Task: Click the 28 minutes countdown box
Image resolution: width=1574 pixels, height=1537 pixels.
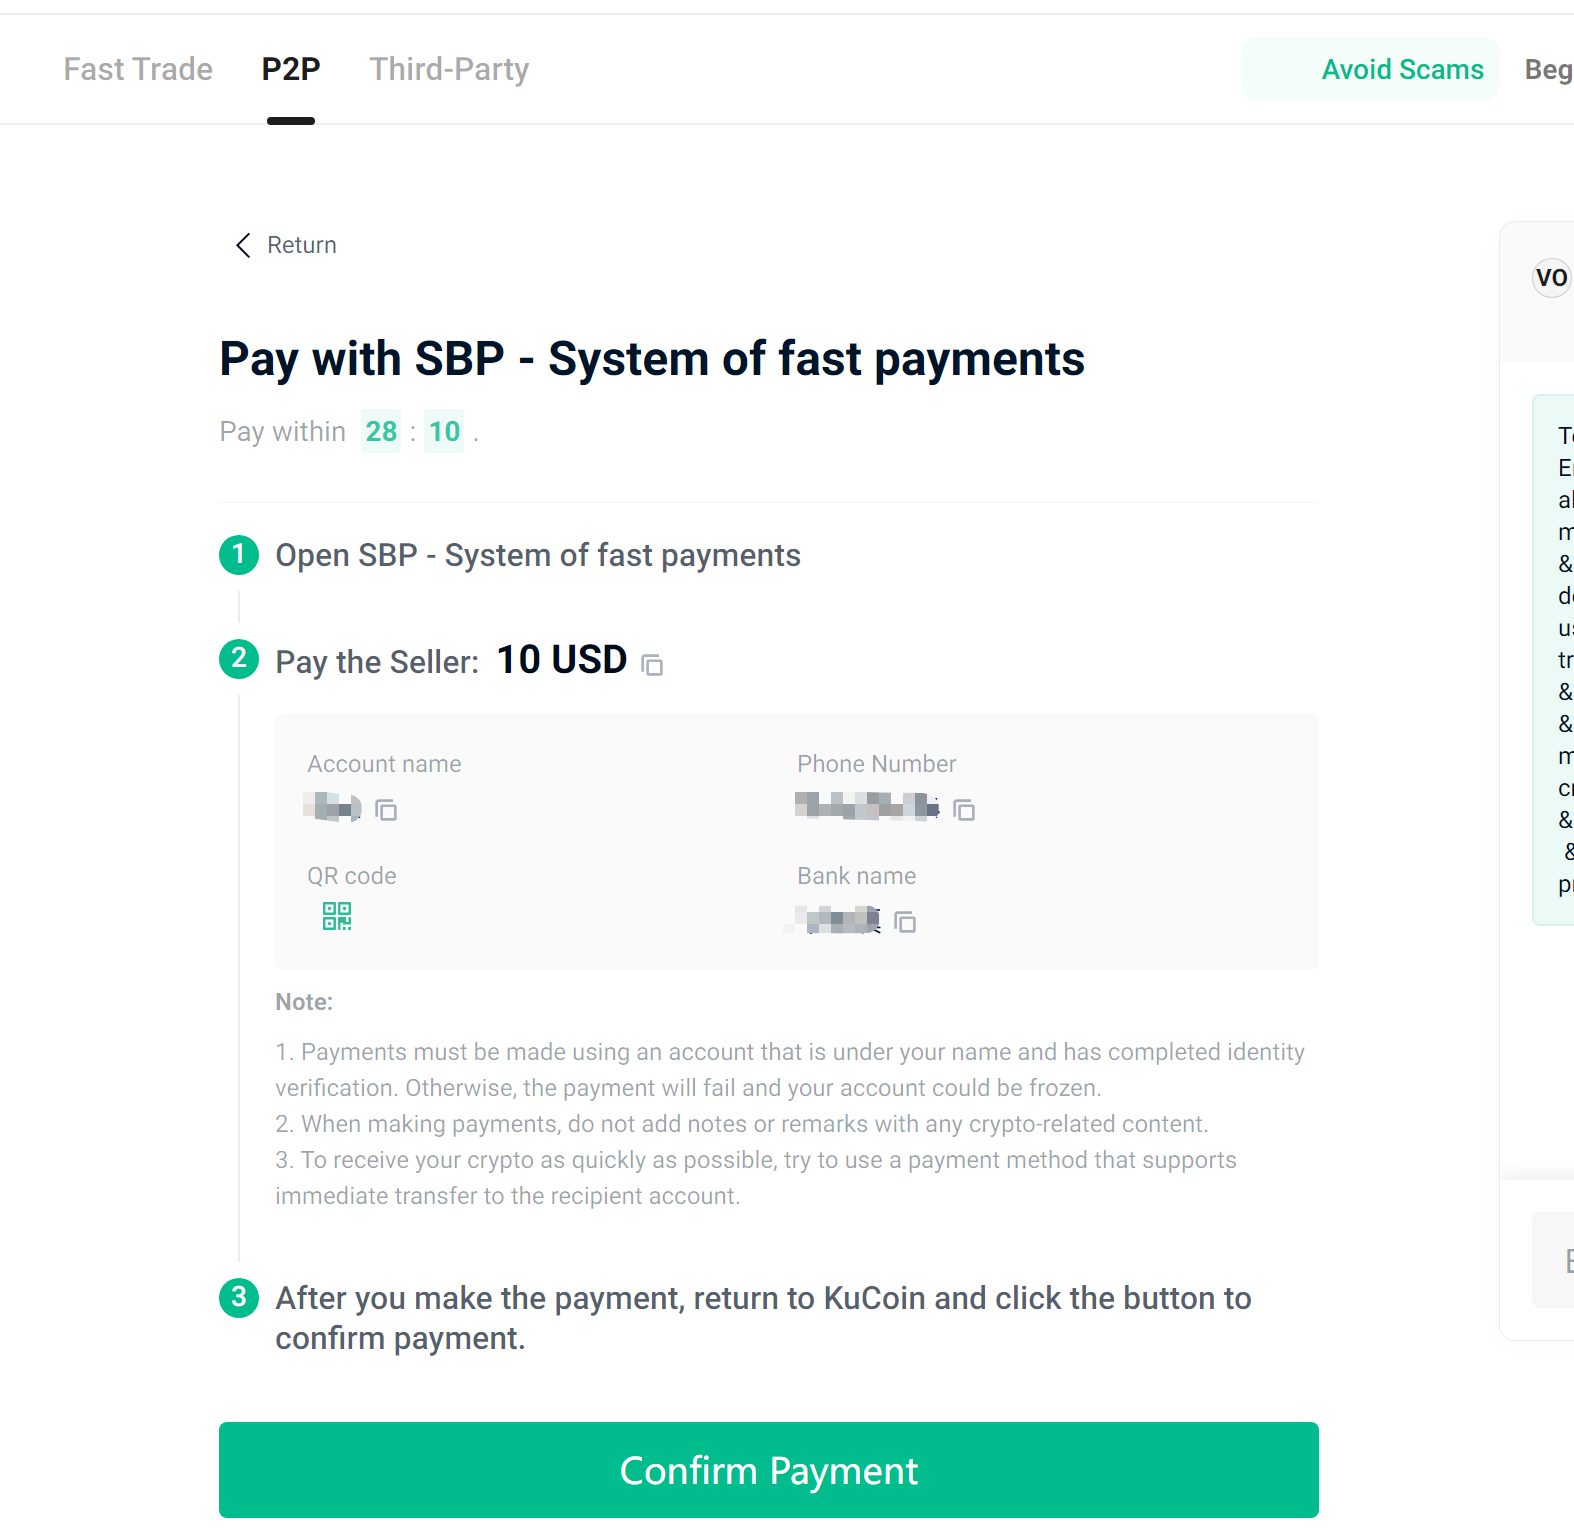Action: 381,431
